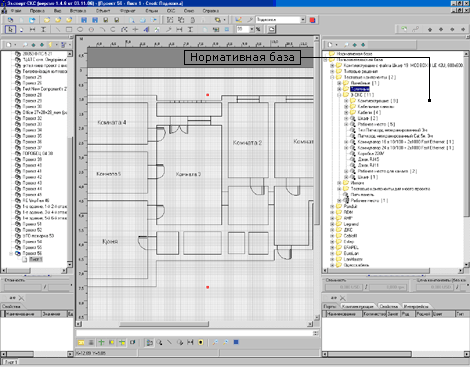This screenshot has height=367, width=470.
Task: Expand the Кабели [4] folder node
Action: click(346, 113)
